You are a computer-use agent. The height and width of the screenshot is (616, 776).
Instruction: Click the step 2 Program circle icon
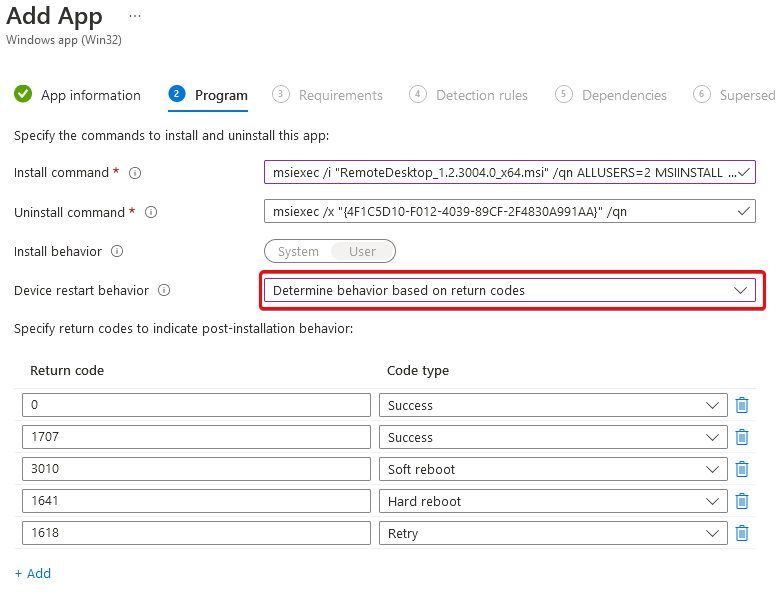pyautogui.click(x=177, y=94)
